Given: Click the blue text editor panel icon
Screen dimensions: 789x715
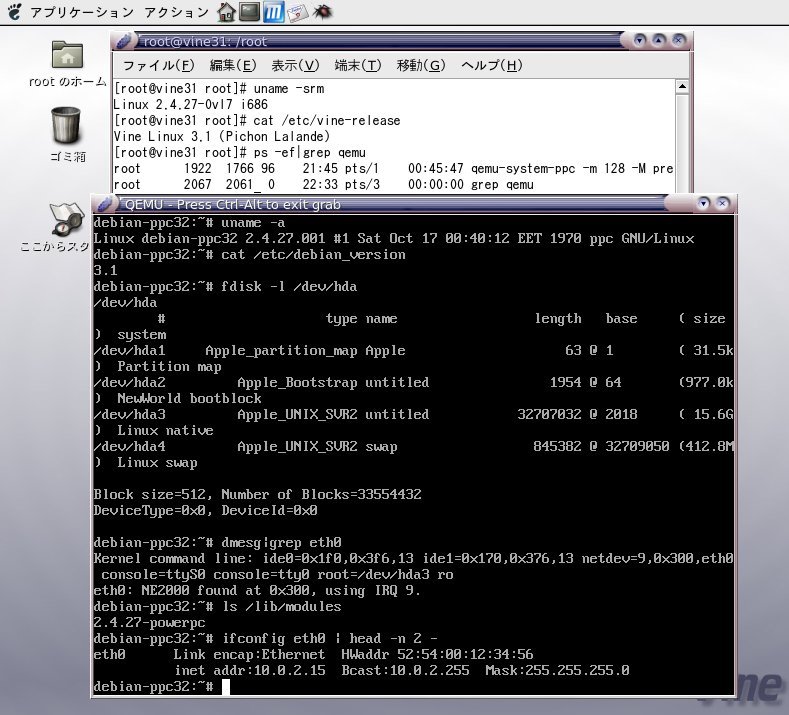Looking at the screenshot, I should pos(273,12).
